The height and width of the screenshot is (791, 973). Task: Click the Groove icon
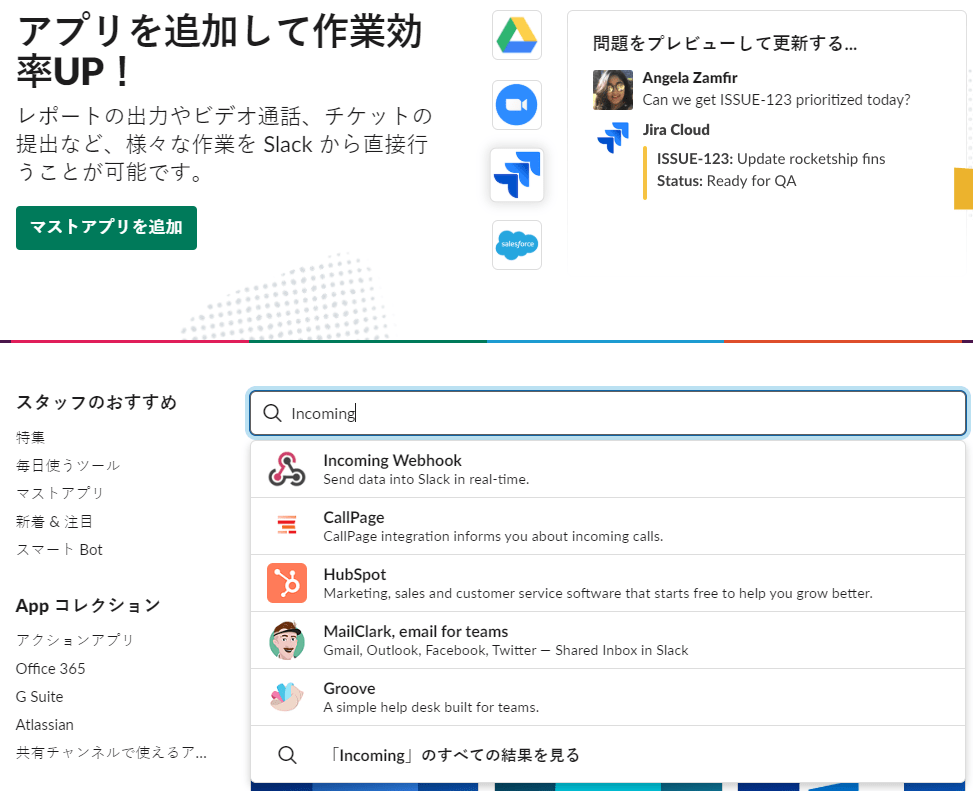tap(287, 697)
